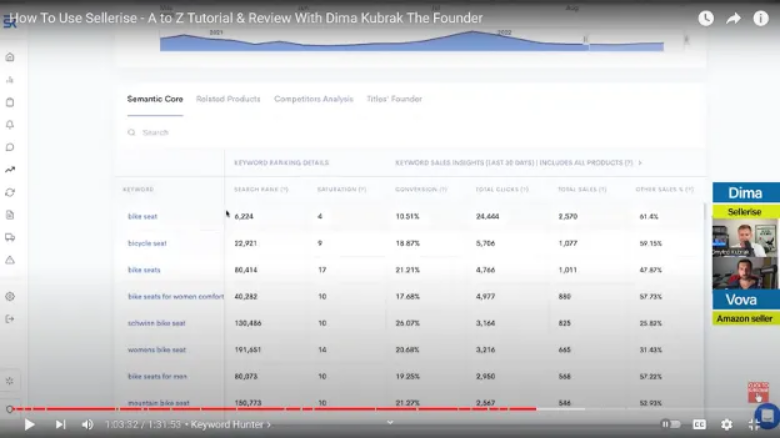The image size is (780, 438).
Task: Open the clipboard icon in the sidebar
Action: tap(10, 102)
